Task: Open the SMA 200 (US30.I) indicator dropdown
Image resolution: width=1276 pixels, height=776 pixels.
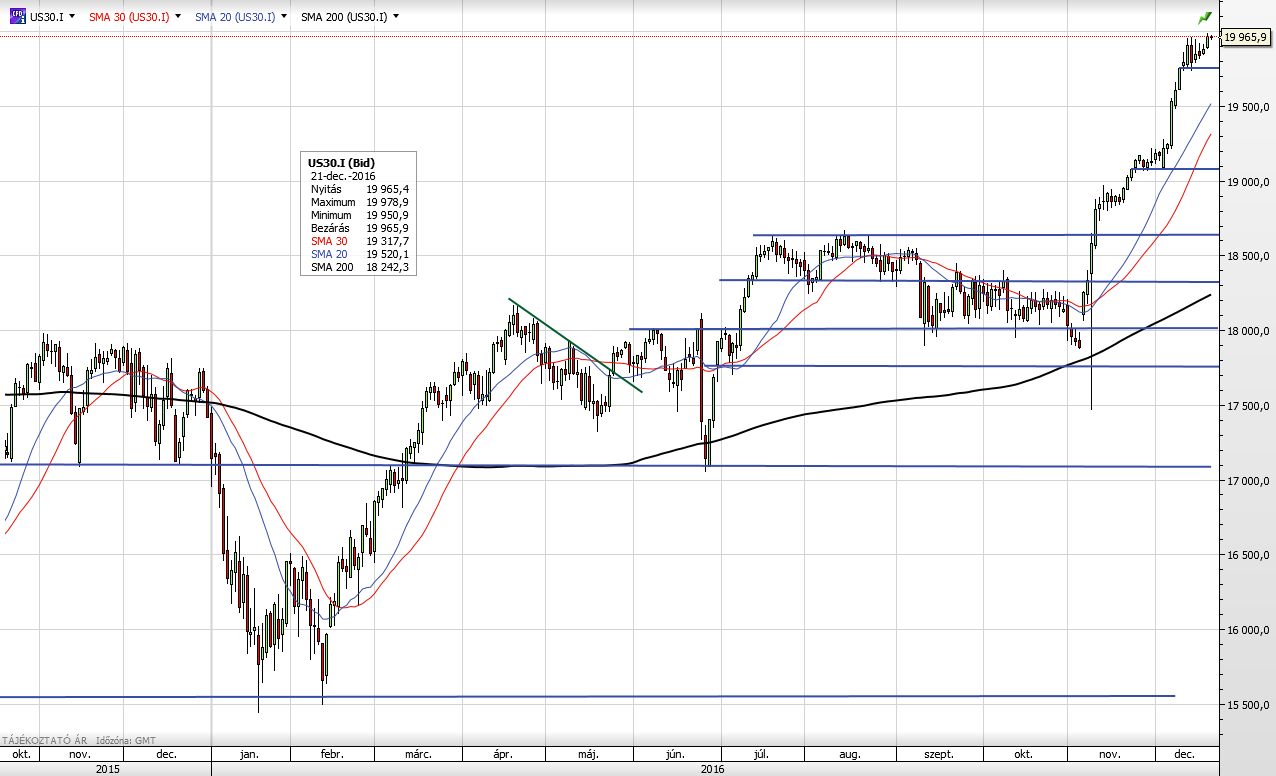Action: [x=396, y=17]
